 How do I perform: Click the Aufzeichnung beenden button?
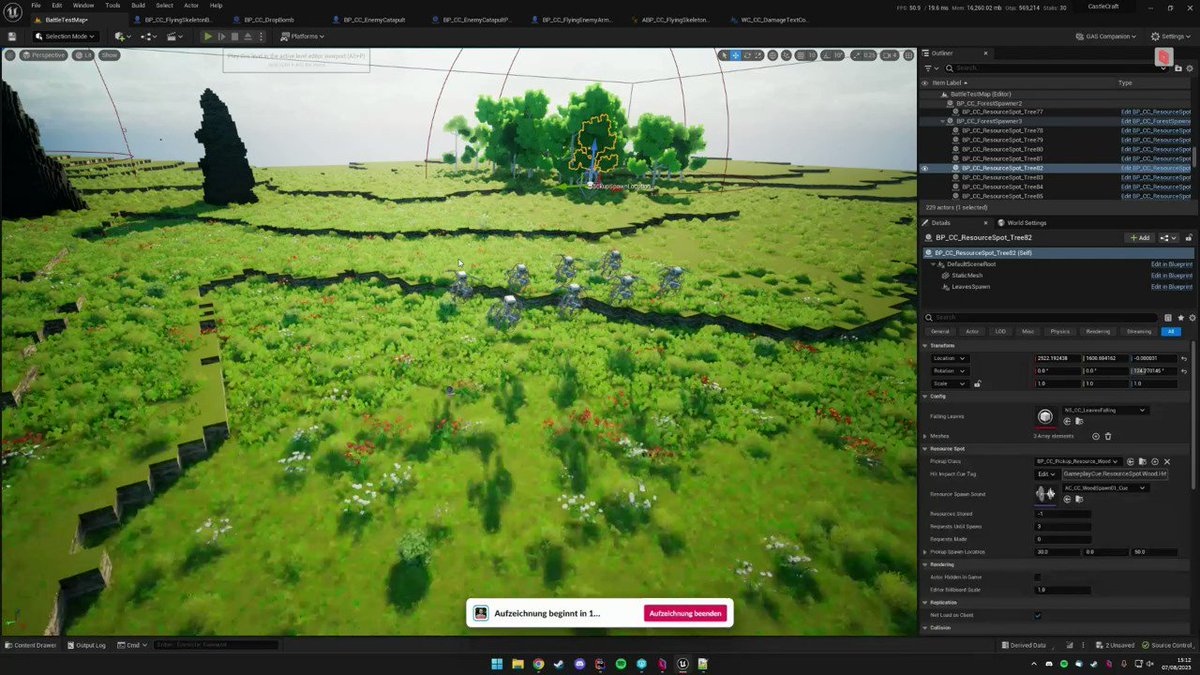(686, 613)
